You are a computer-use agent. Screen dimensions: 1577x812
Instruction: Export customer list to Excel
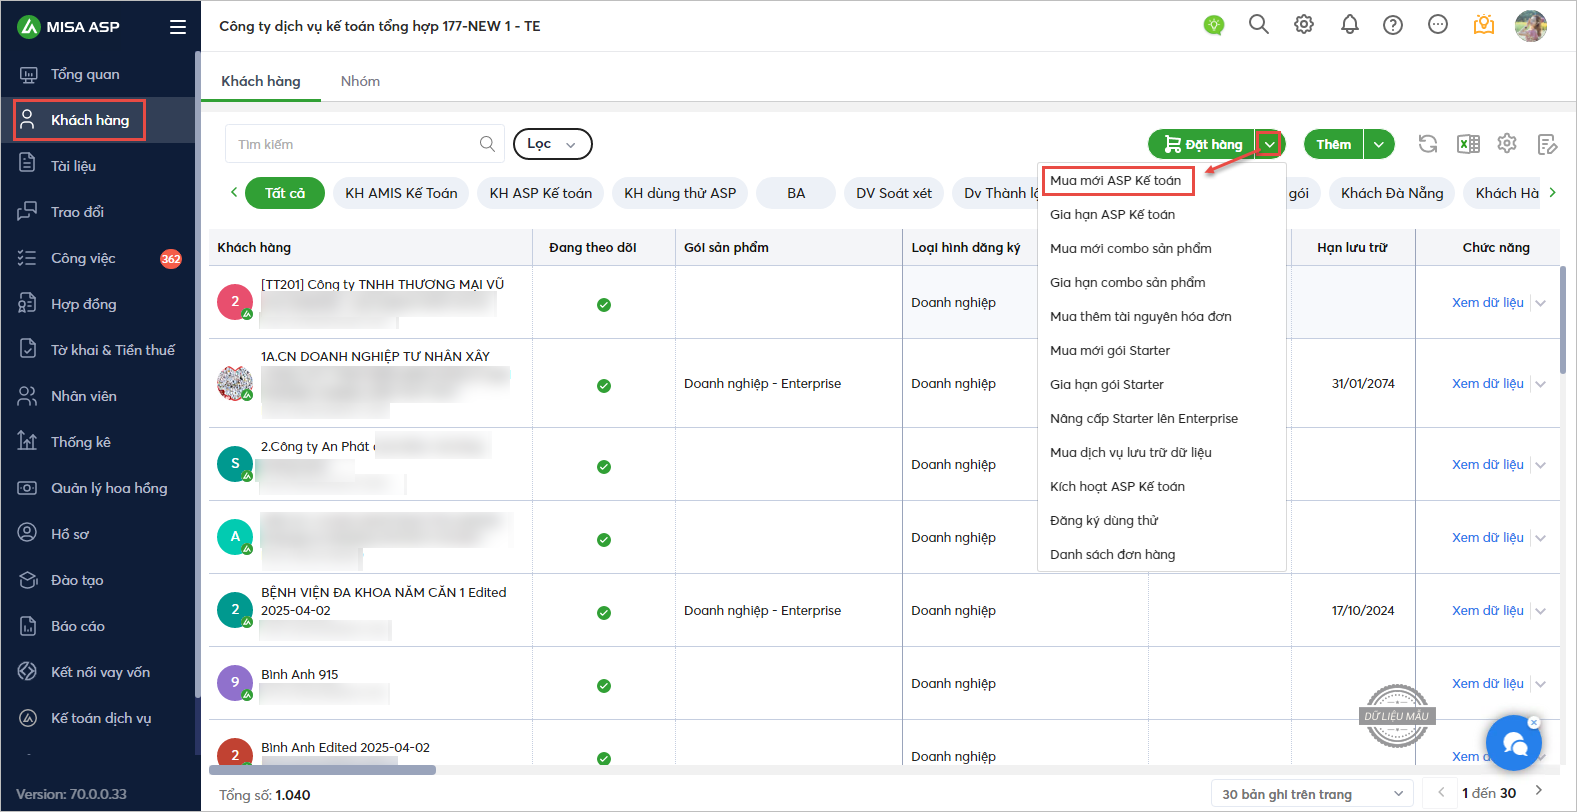click(x=1468, y=144)
